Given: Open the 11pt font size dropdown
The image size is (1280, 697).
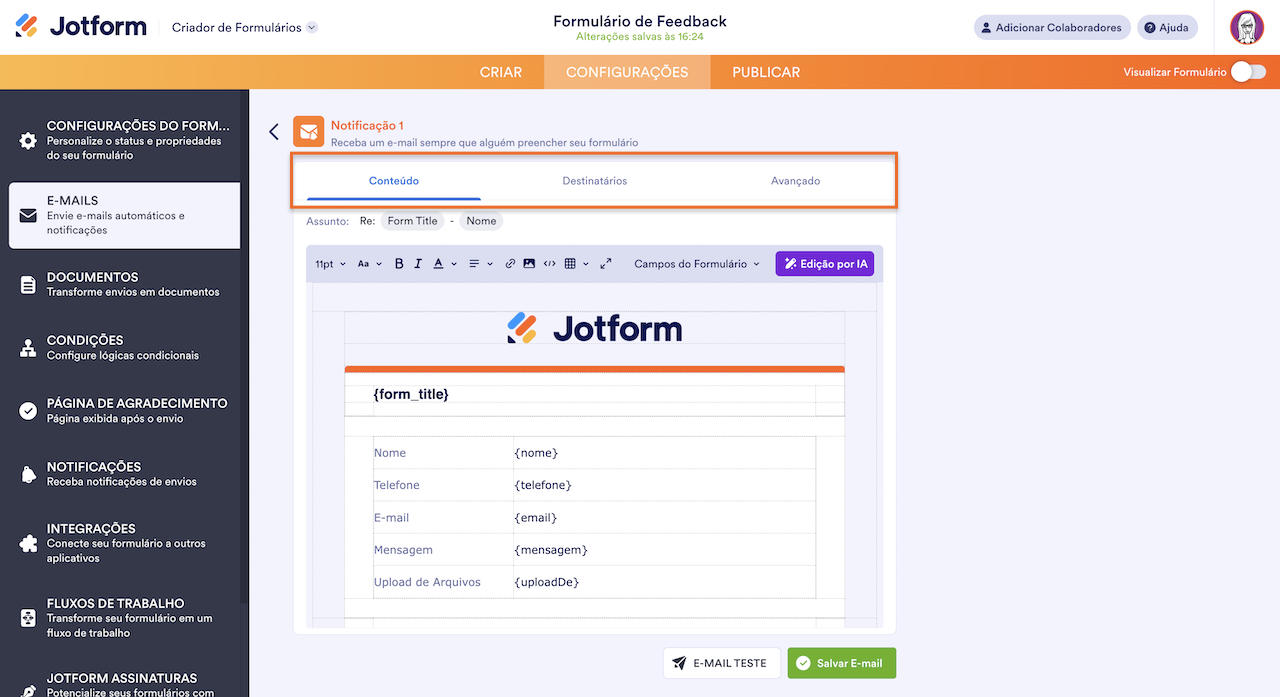Looking at the screenshot, I should pos(330,264).
